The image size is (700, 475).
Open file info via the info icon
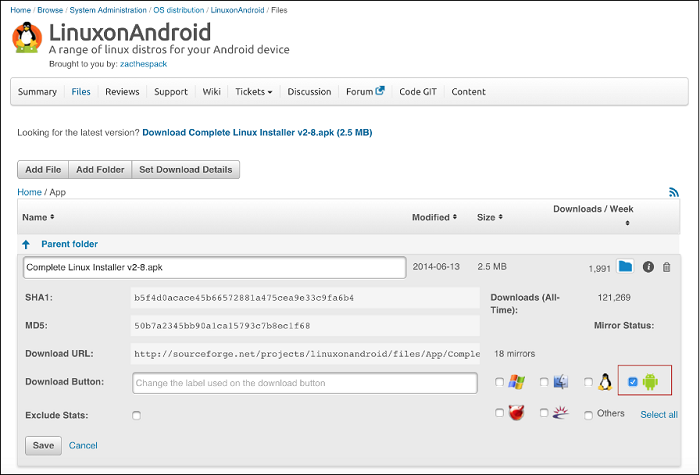point(648,267)
